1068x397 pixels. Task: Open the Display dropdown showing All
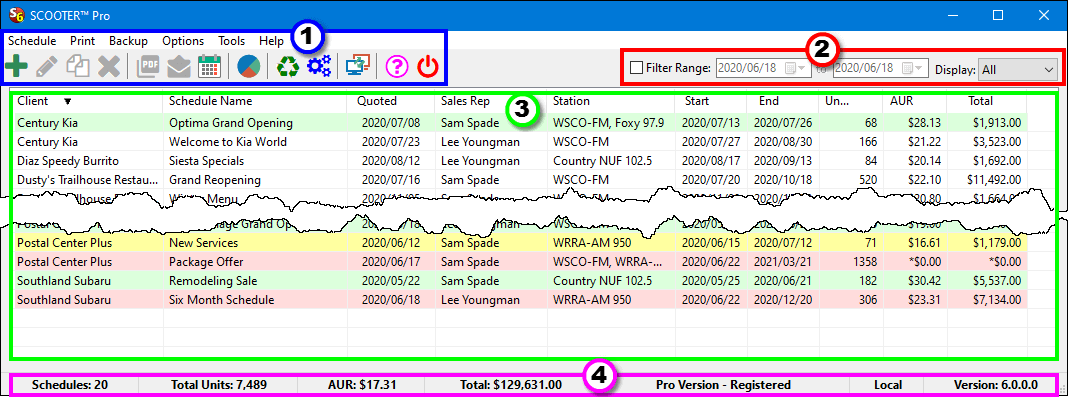click(x=1018, y=69)
